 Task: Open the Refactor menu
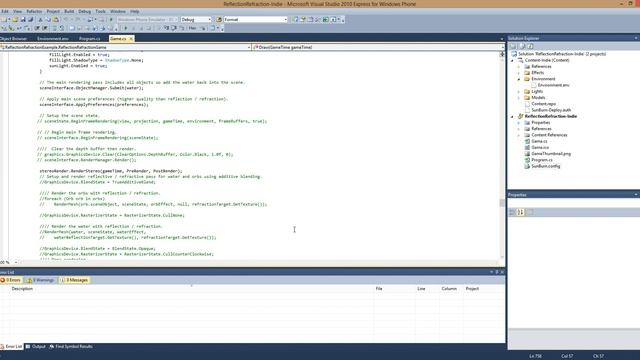pyautogui.click(x=34, y=11)
